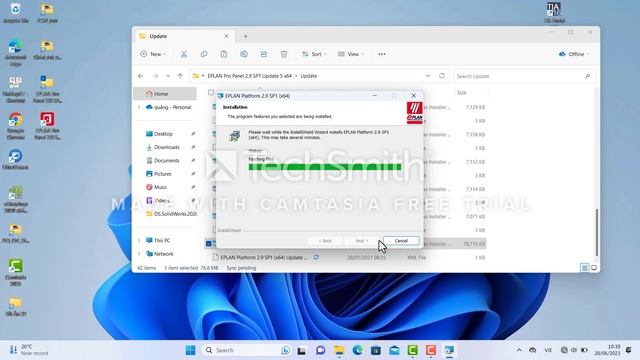Viewport: 640px width, 360px height.
Task: Click the Paste clipboard icon in Explorer toolbar
Action: coord(224,54)
